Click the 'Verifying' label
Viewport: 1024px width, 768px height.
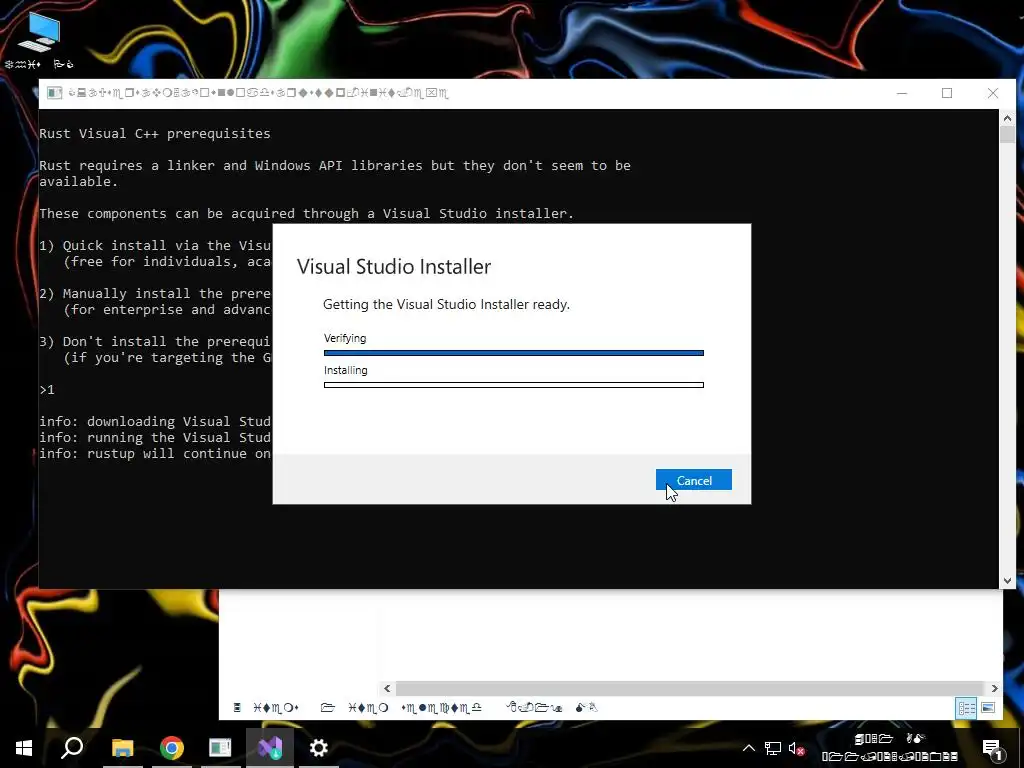coord(345,338)
